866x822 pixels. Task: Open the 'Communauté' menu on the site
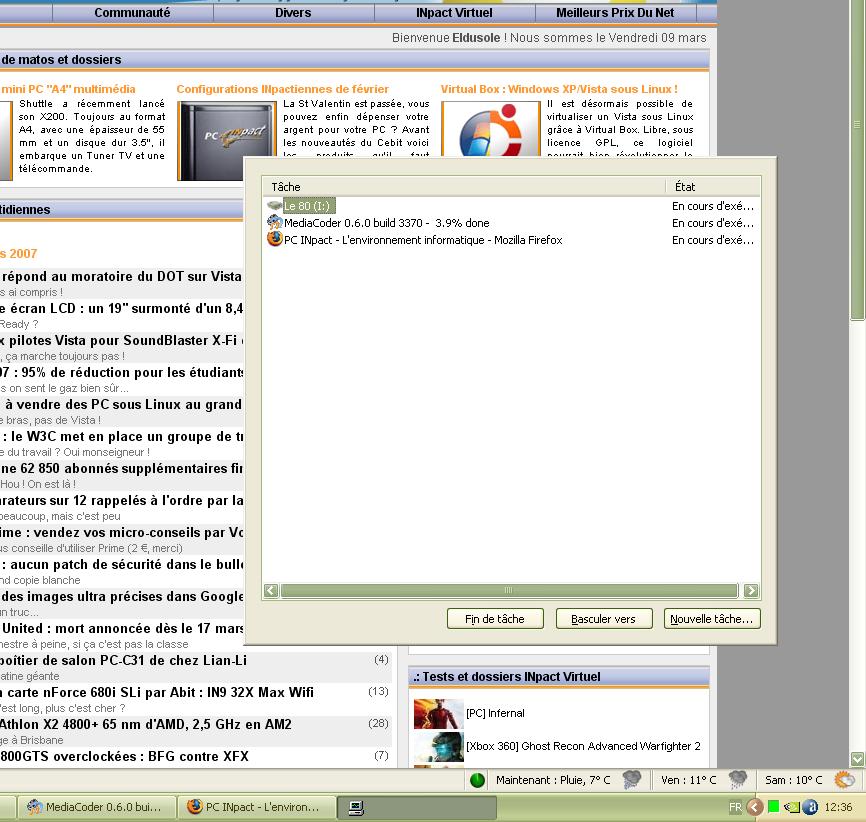(132, 13)
